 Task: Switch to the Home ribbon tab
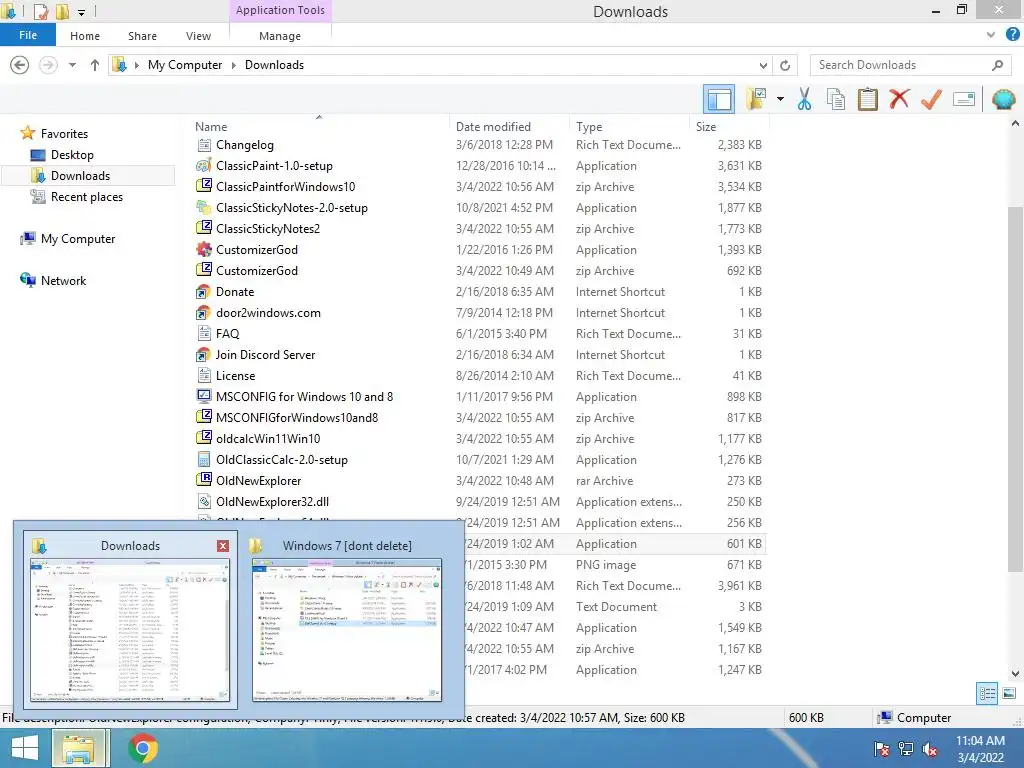(85, 36)
